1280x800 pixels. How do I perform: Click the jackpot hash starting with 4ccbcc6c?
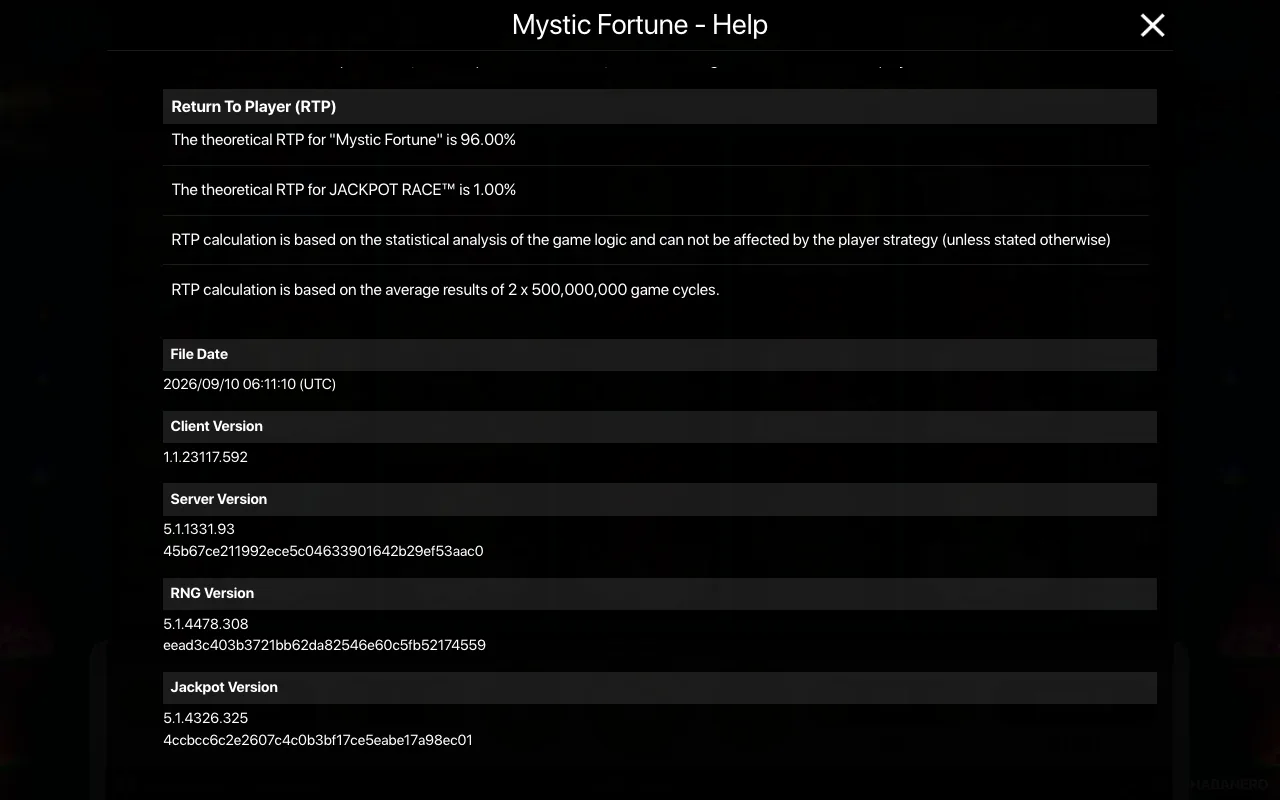[x=318, y=740]
